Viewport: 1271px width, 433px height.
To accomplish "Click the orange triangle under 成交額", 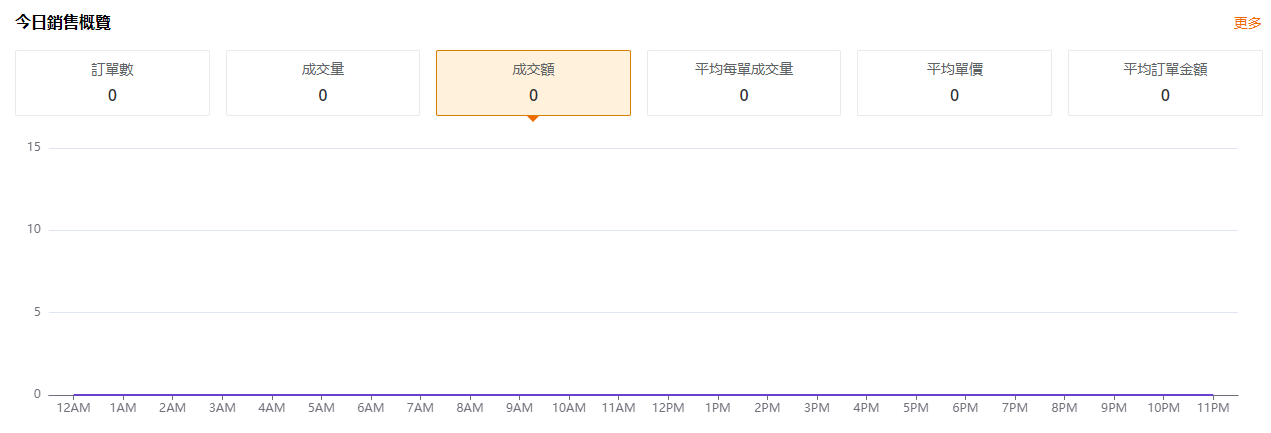I will click(533, 119).
